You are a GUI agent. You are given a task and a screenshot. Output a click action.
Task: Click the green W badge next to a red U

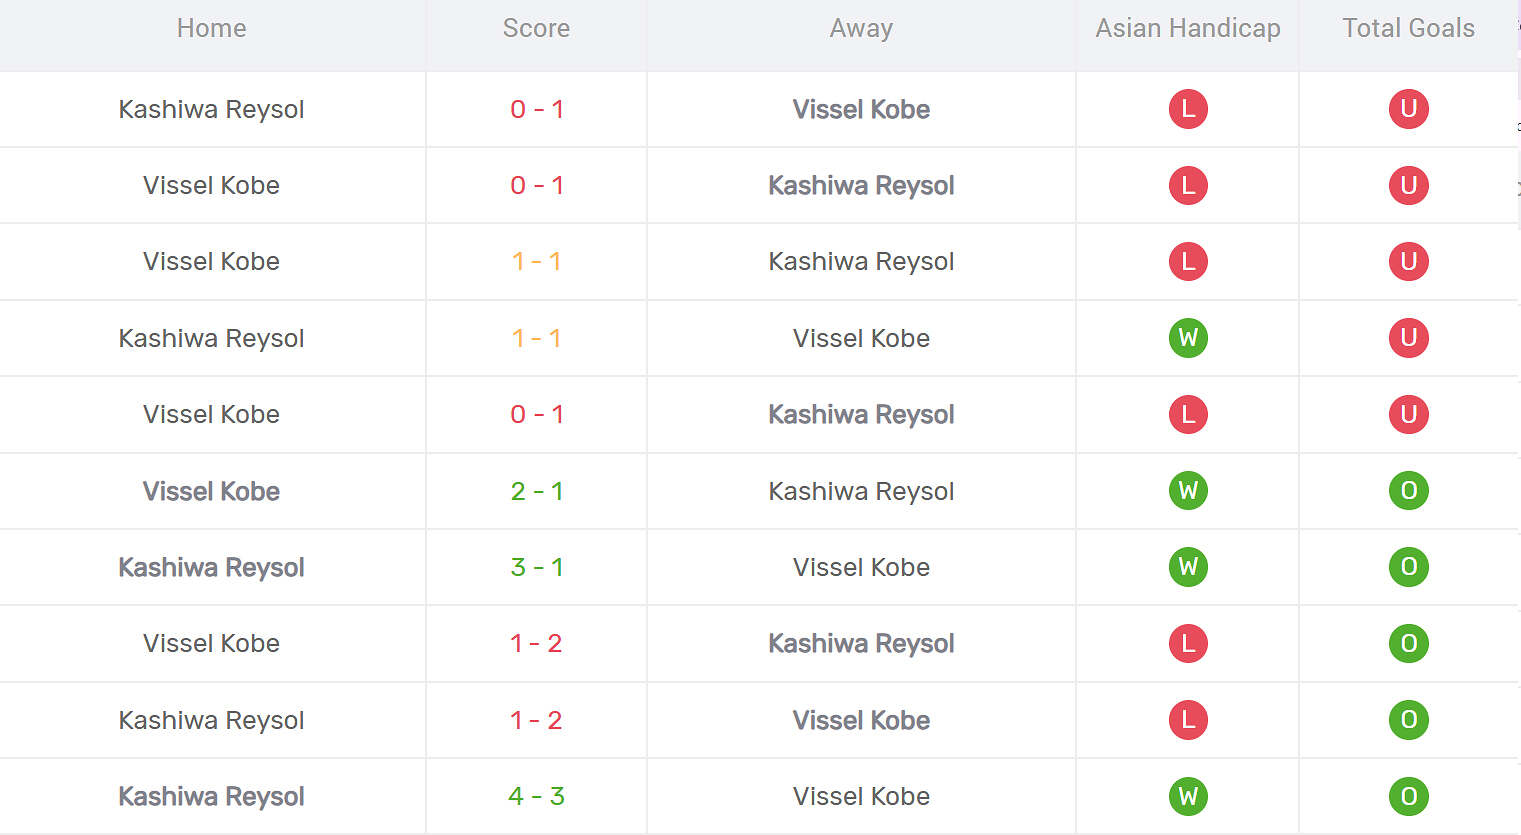[x=1188, y=338]
